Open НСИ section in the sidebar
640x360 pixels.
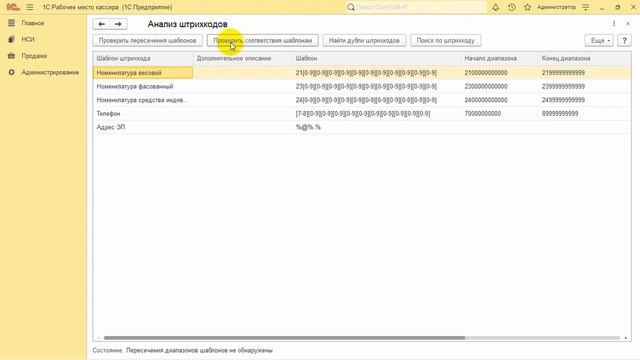[28, 40]
